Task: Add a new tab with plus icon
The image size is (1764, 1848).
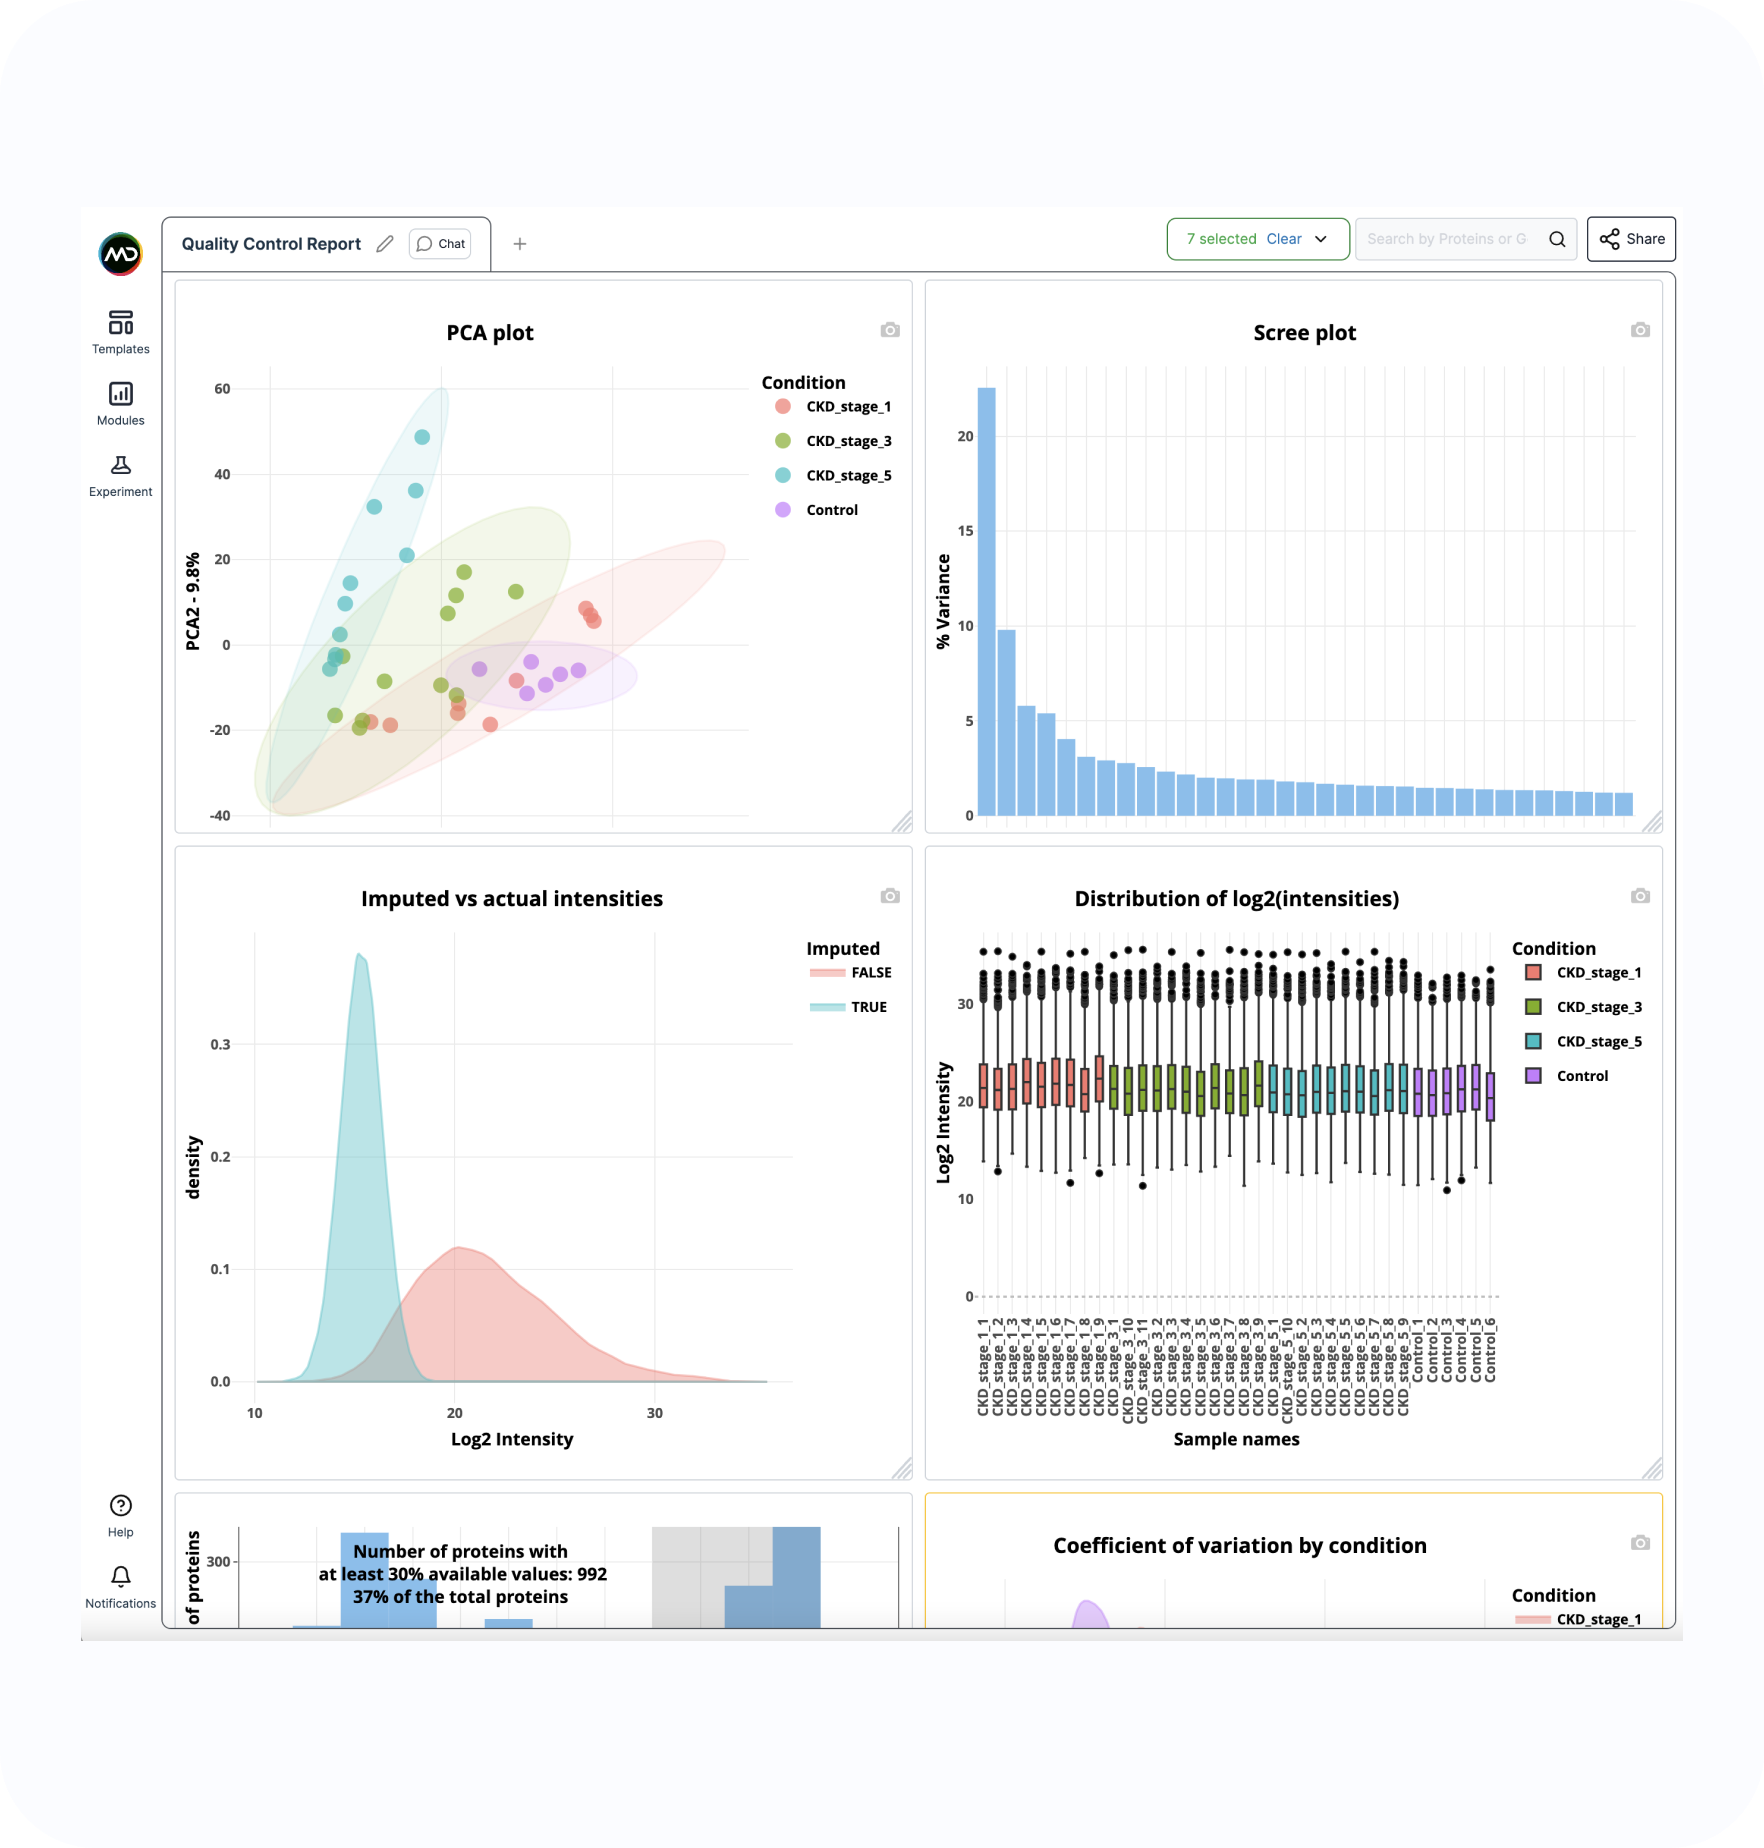Action: click(520, 244)
